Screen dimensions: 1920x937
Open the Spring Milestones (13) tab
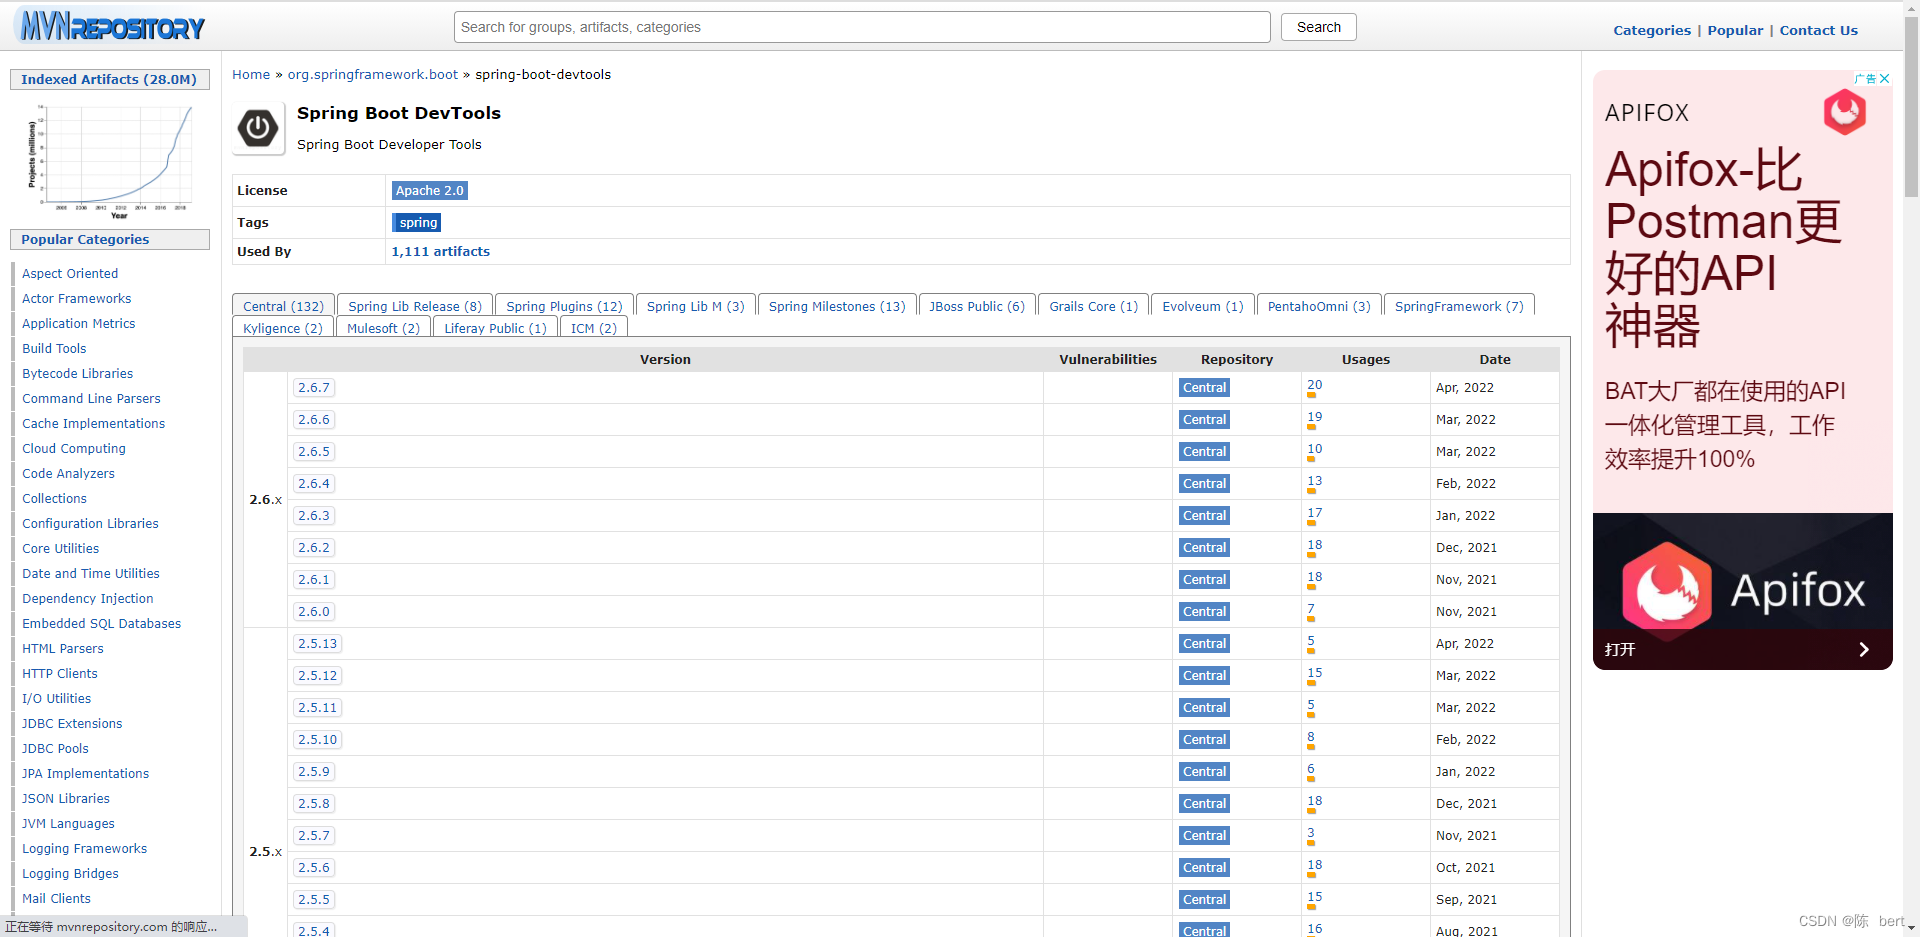click(x=836, y=306)
